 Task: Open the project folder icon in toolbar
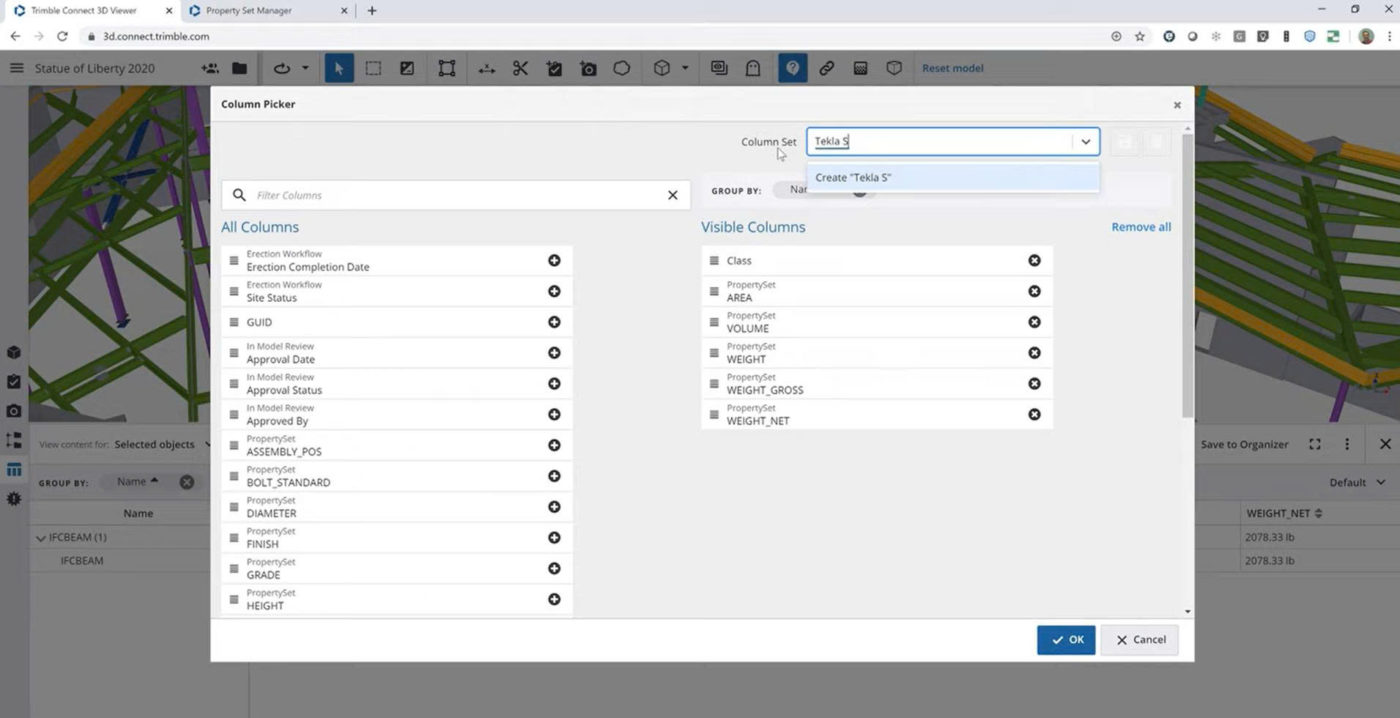click(x=240, y=68)
